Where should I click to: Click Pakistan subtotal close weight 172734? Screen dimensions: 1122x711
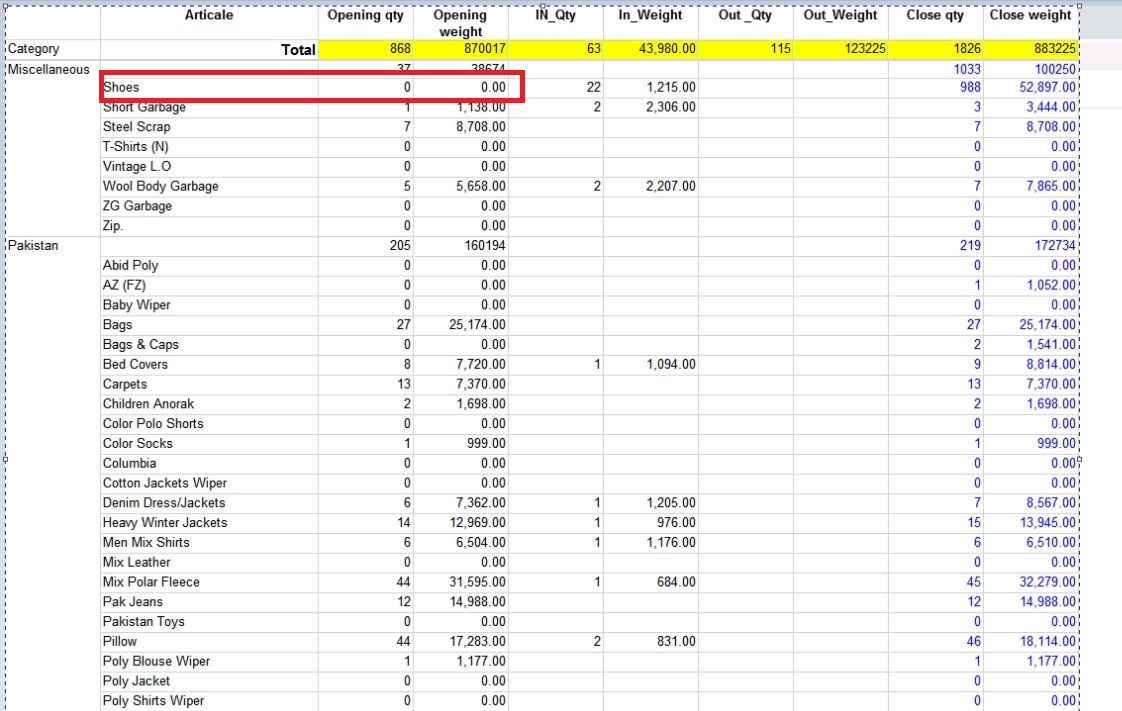1054,245
